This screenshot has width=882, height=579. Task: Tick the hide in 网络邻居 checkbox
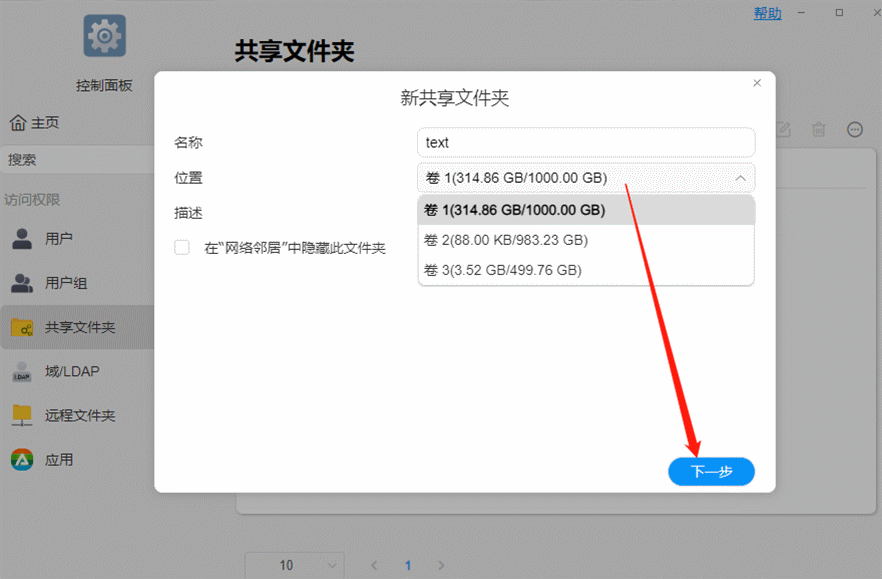(182, 248)
